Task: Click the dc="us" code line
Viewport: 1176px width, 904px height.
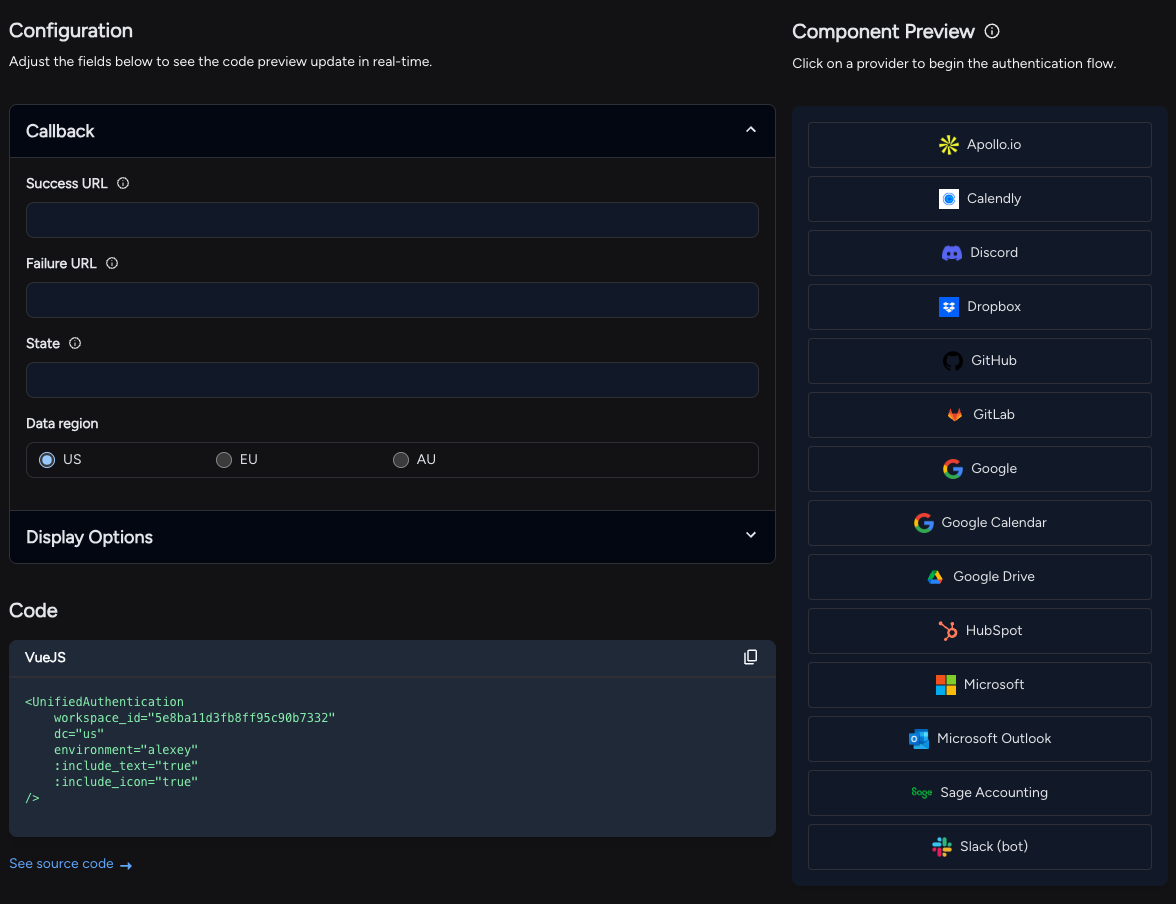Action: [x=79, y=734]
